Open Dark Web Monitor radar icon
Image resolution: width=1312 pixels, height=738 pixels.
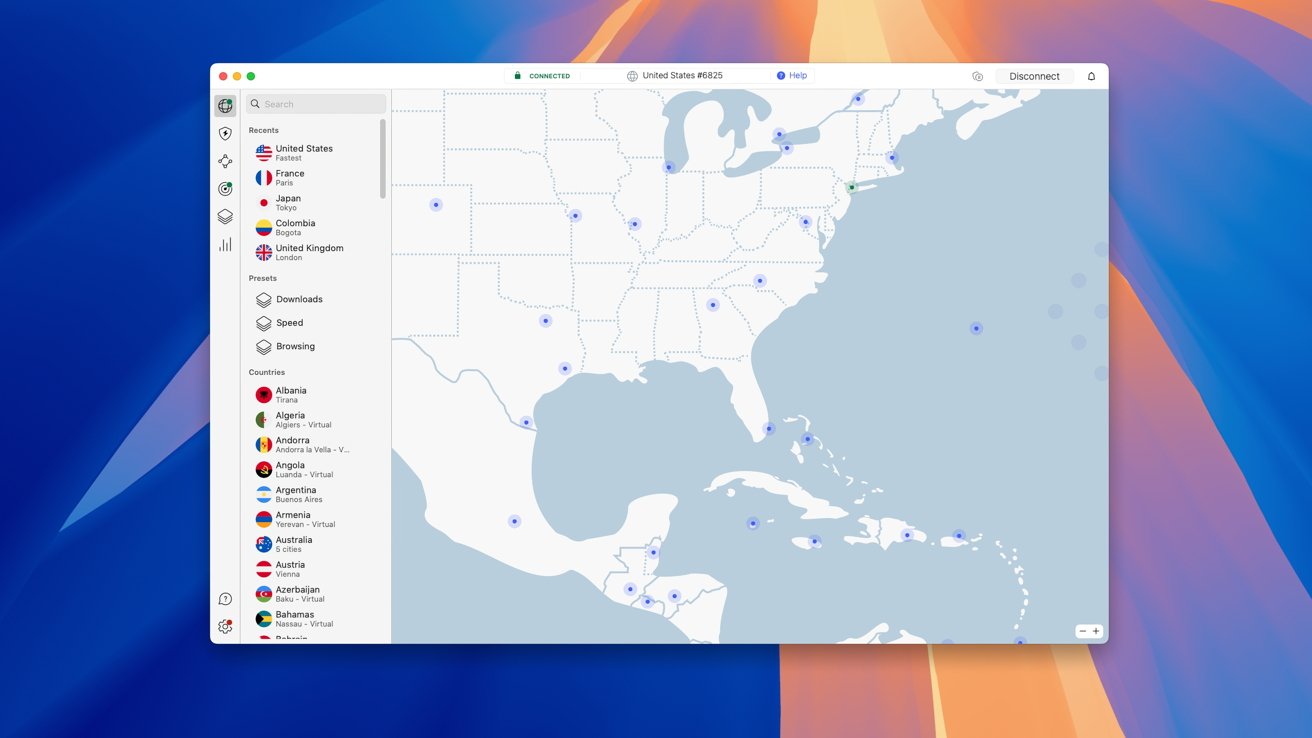click(x=225, y=188)
